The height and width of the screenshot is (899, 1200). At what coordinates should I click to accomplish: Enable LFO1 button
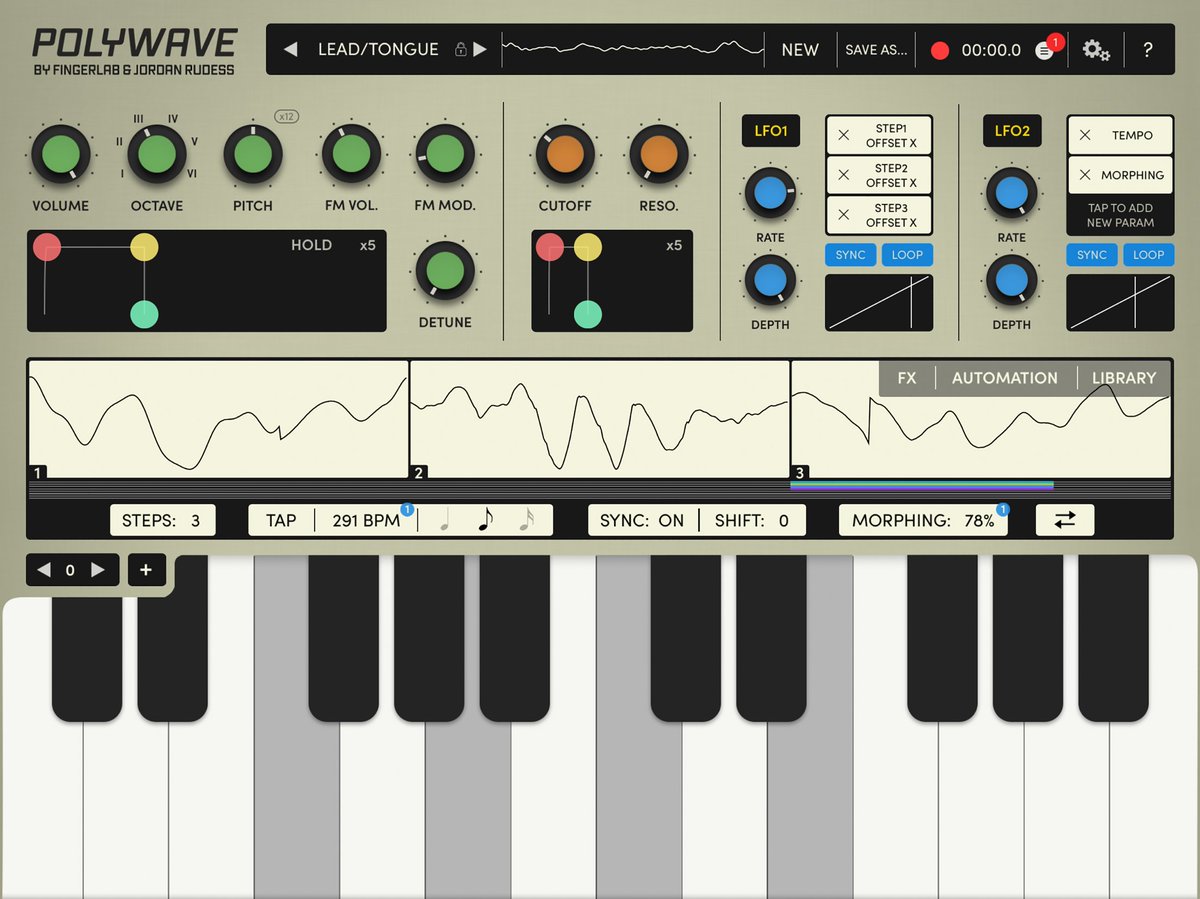click(771, 131)
